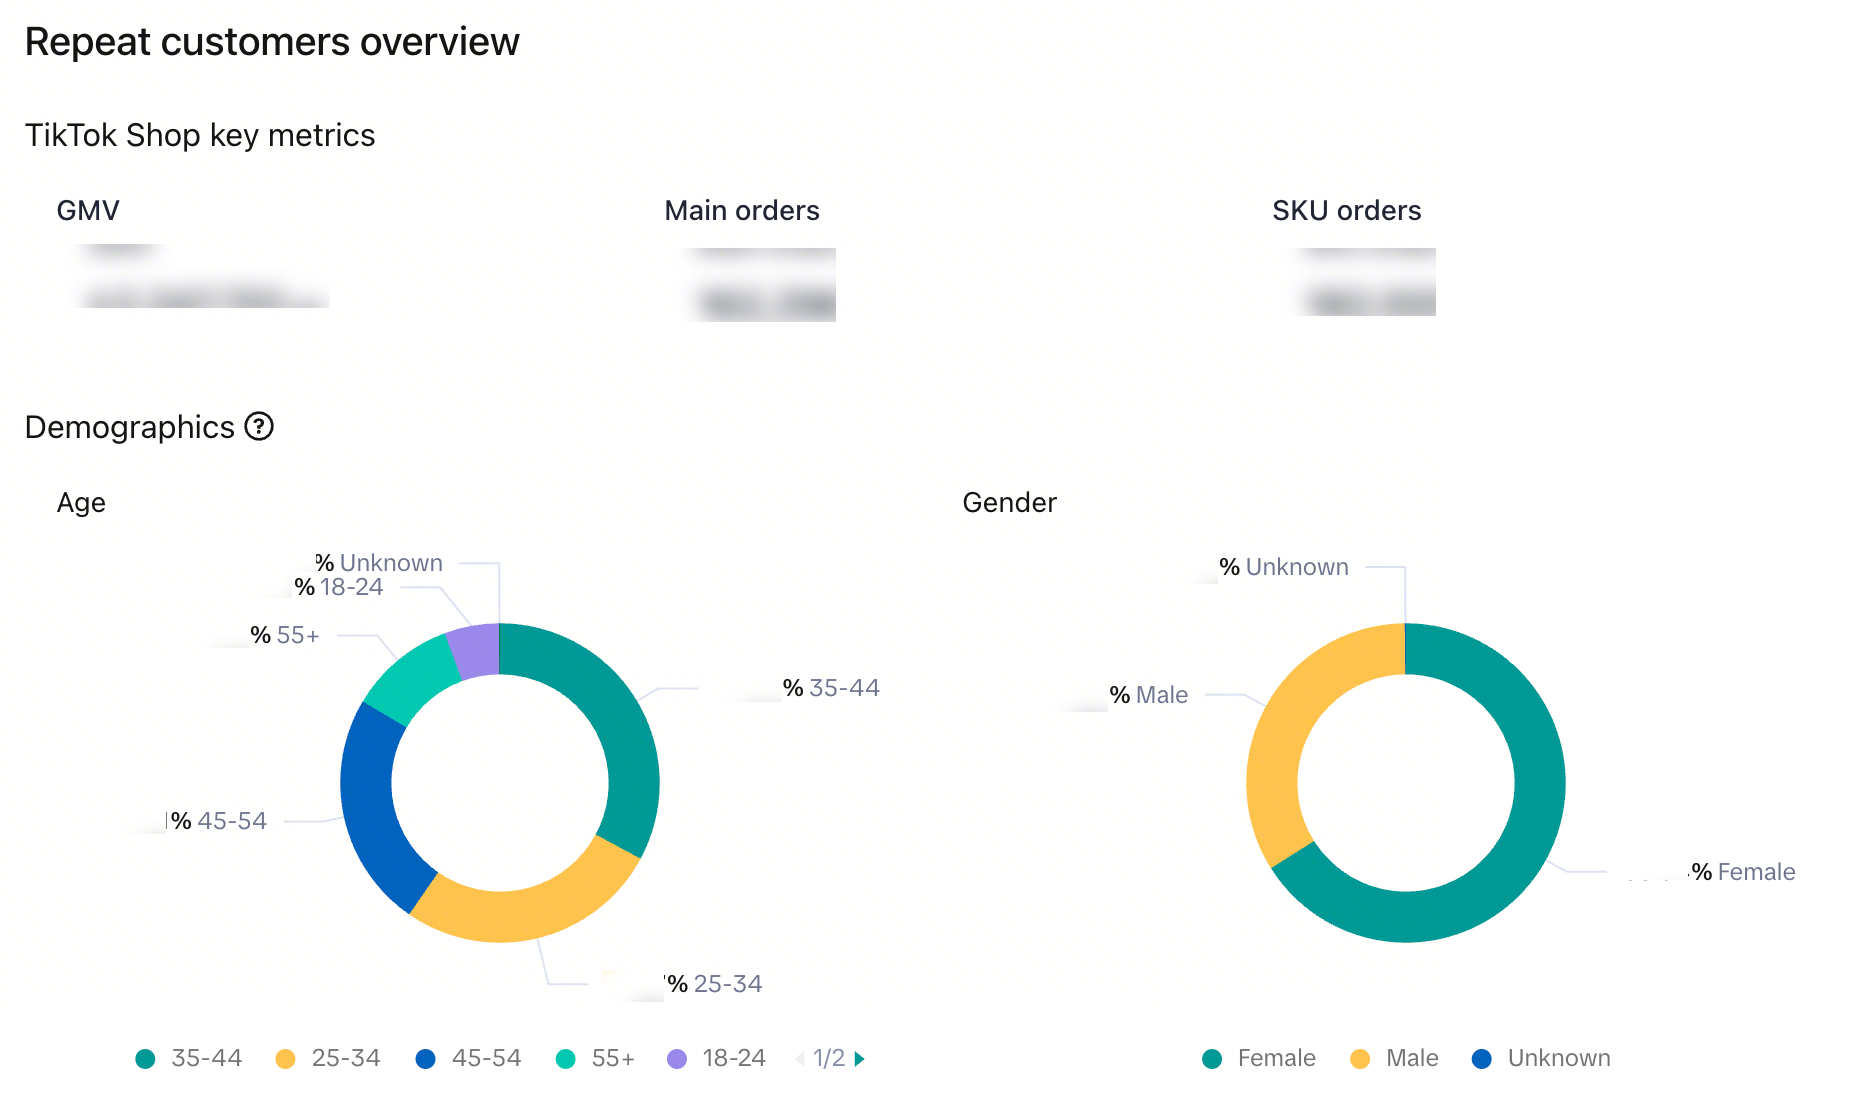This screenshot has width=1872, height=1108.
Task: Toggle Unknown in the gender legend
Action: pyautogui.click(x=1541, y=1059)
